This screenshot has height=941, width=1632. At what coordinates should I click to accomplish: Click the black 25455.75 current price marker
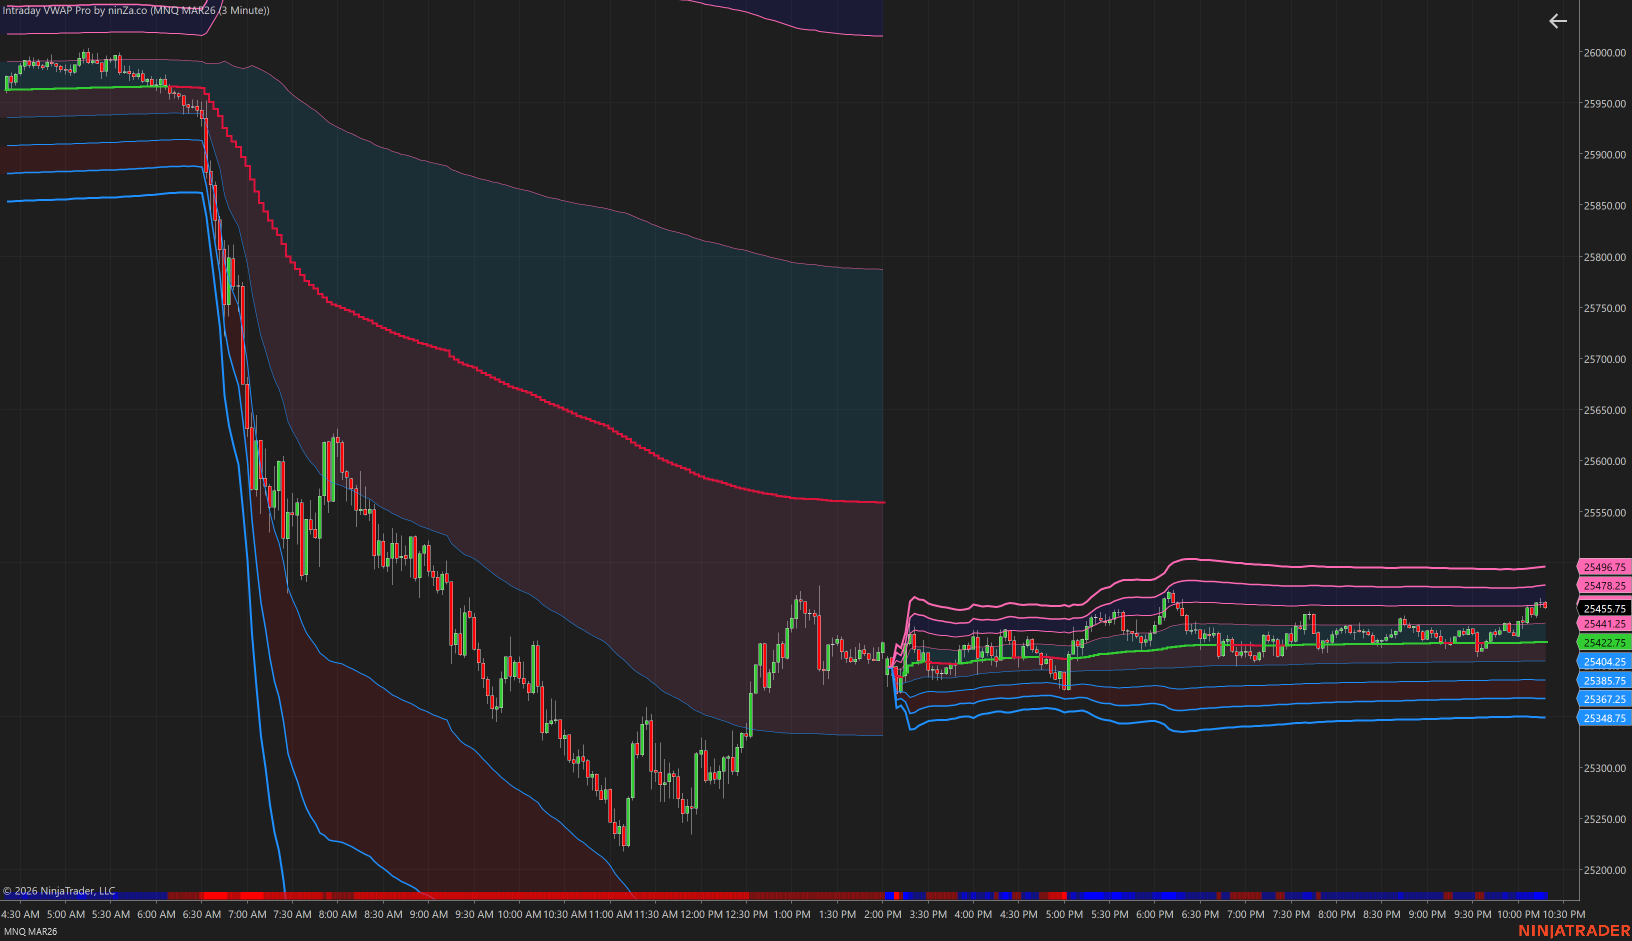[x=1604, y=608]
